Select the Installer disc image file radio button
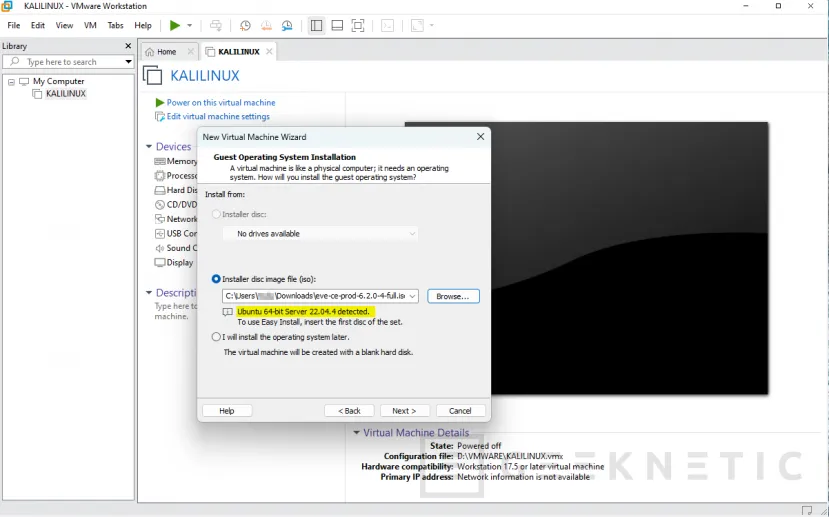The image size is (829, 517). [216, 279]
